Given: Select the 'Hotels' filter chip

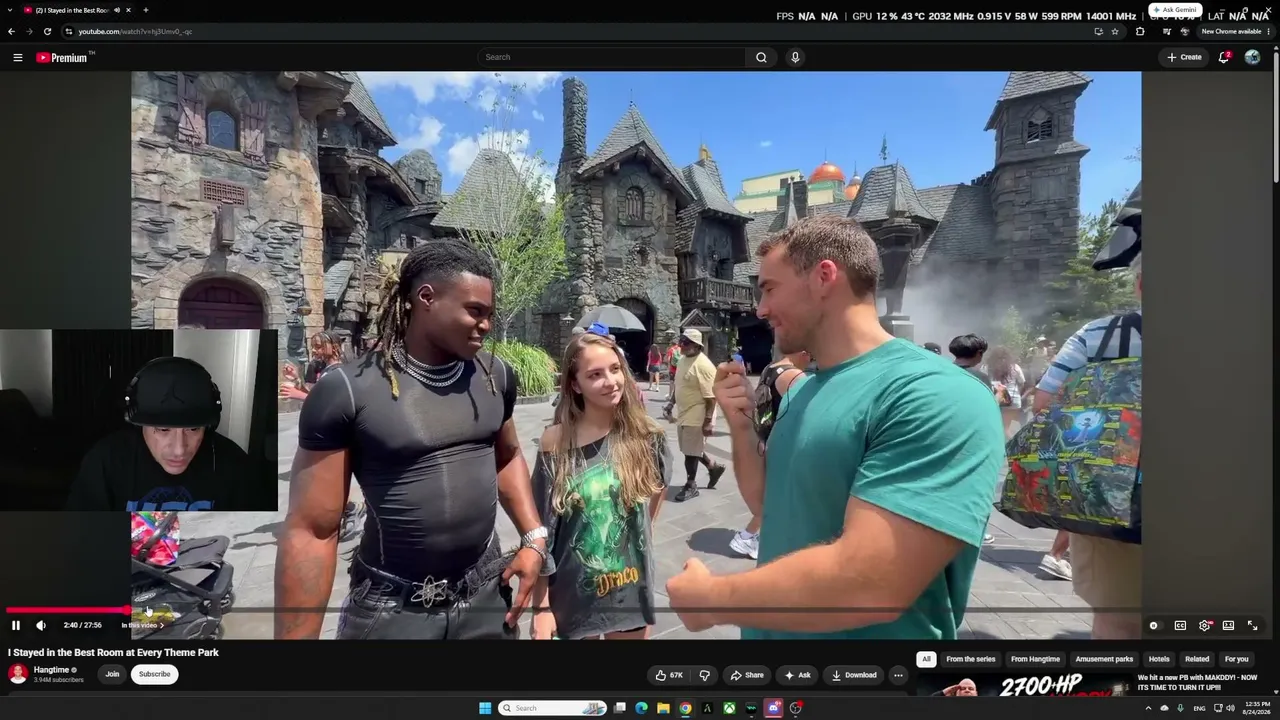Looking at the screenshot, I should [1159, 659].
